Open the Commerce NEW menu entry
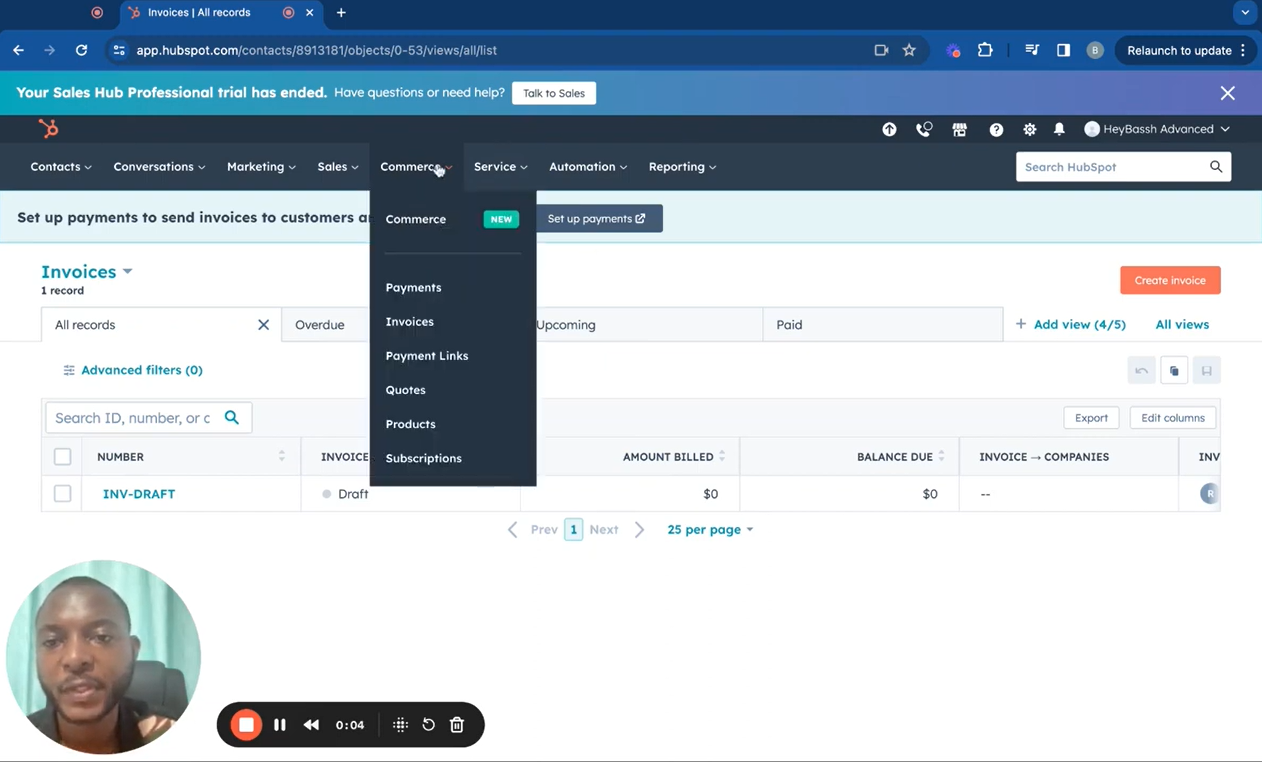 click(x=452, y=219)
